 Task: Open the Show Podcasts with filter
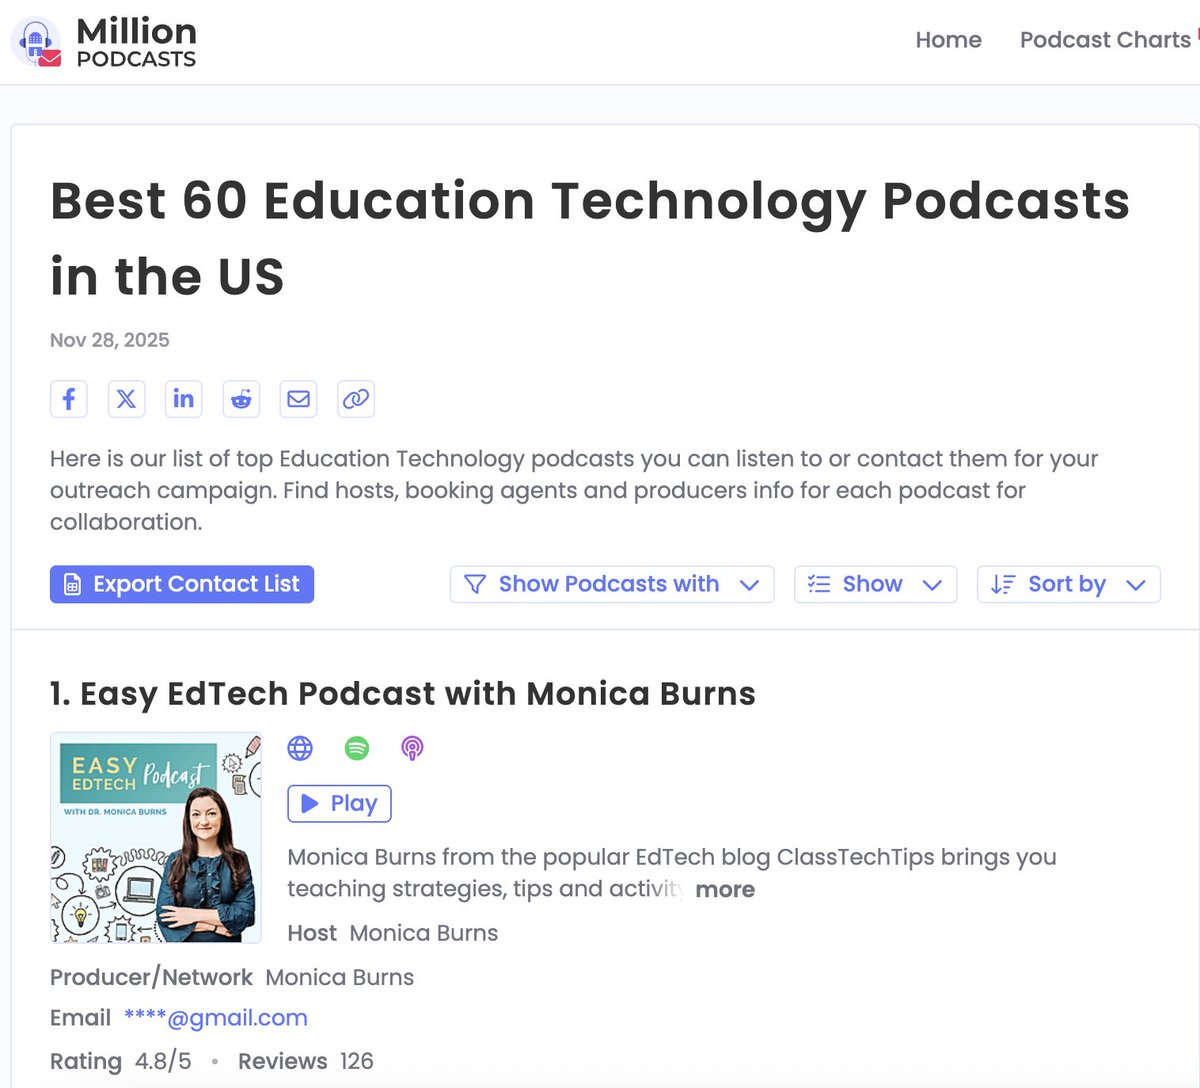(611, 584)
